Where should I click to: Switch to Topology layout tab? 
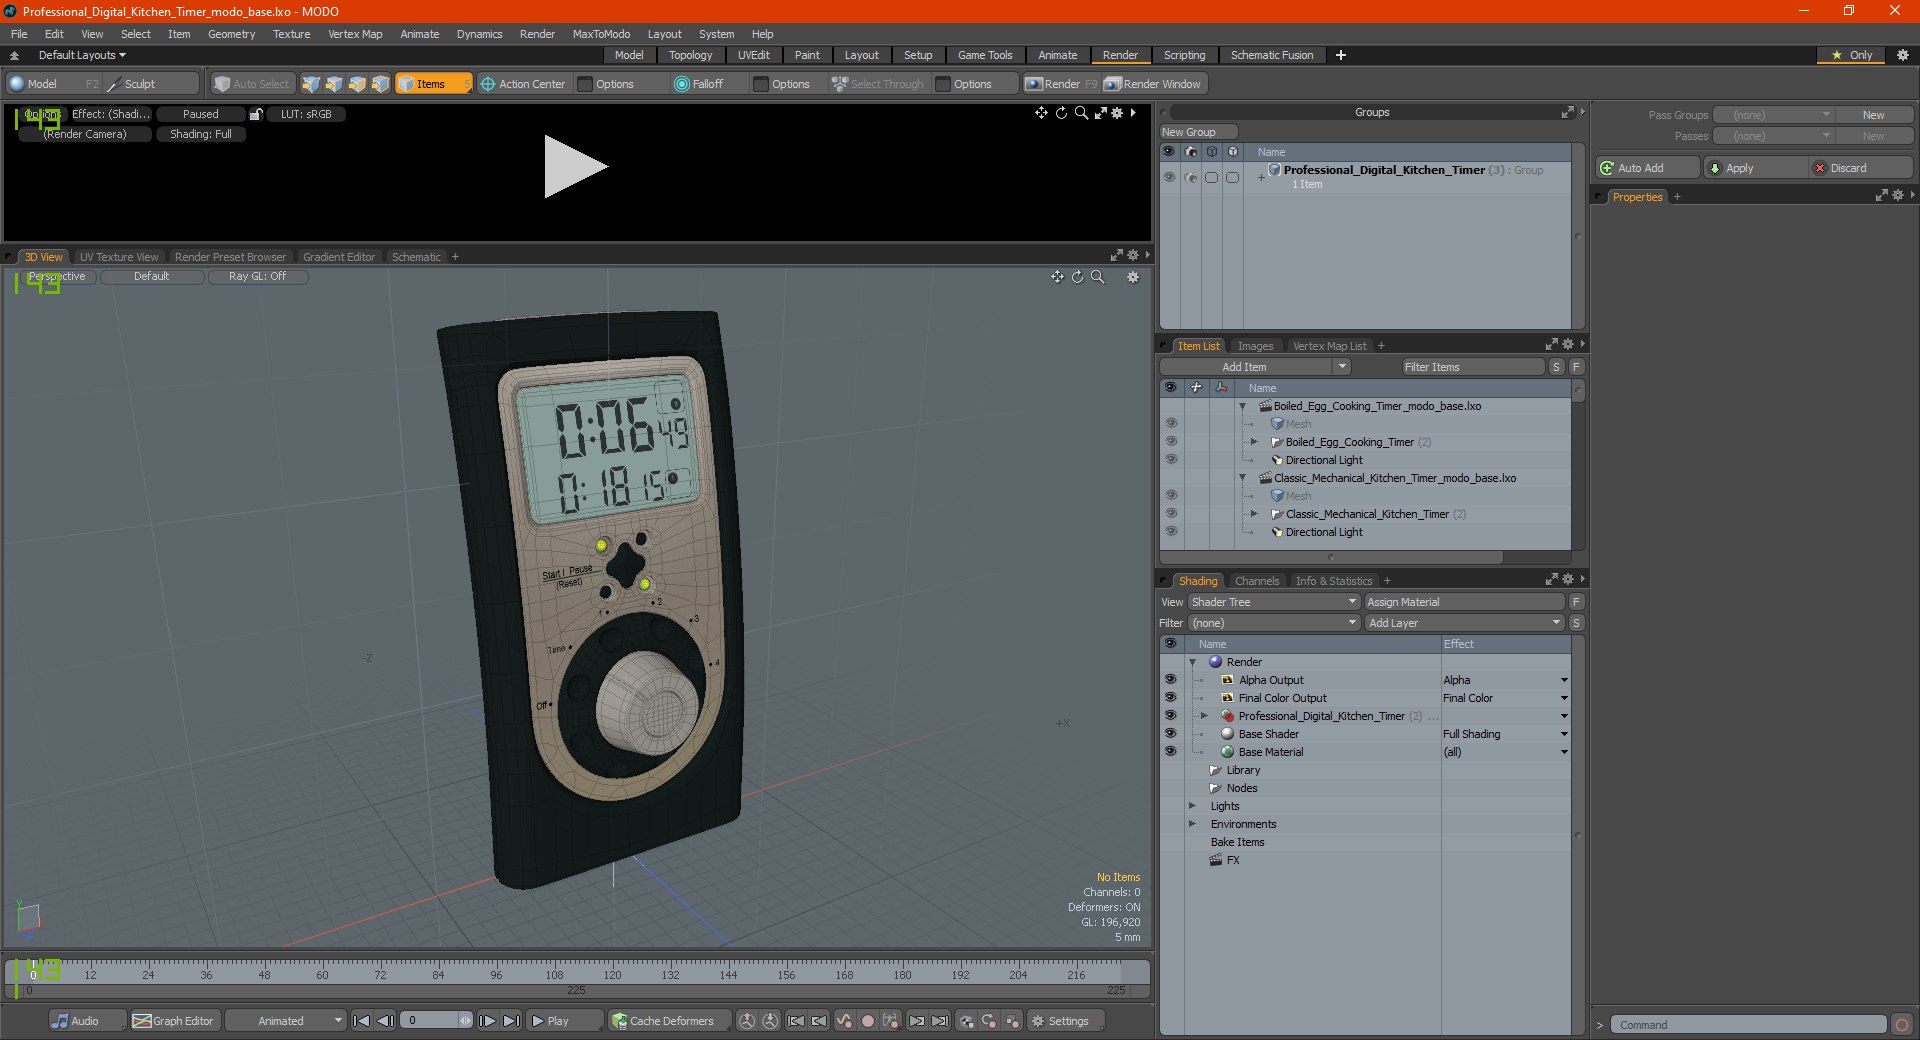tap(690, 55)
